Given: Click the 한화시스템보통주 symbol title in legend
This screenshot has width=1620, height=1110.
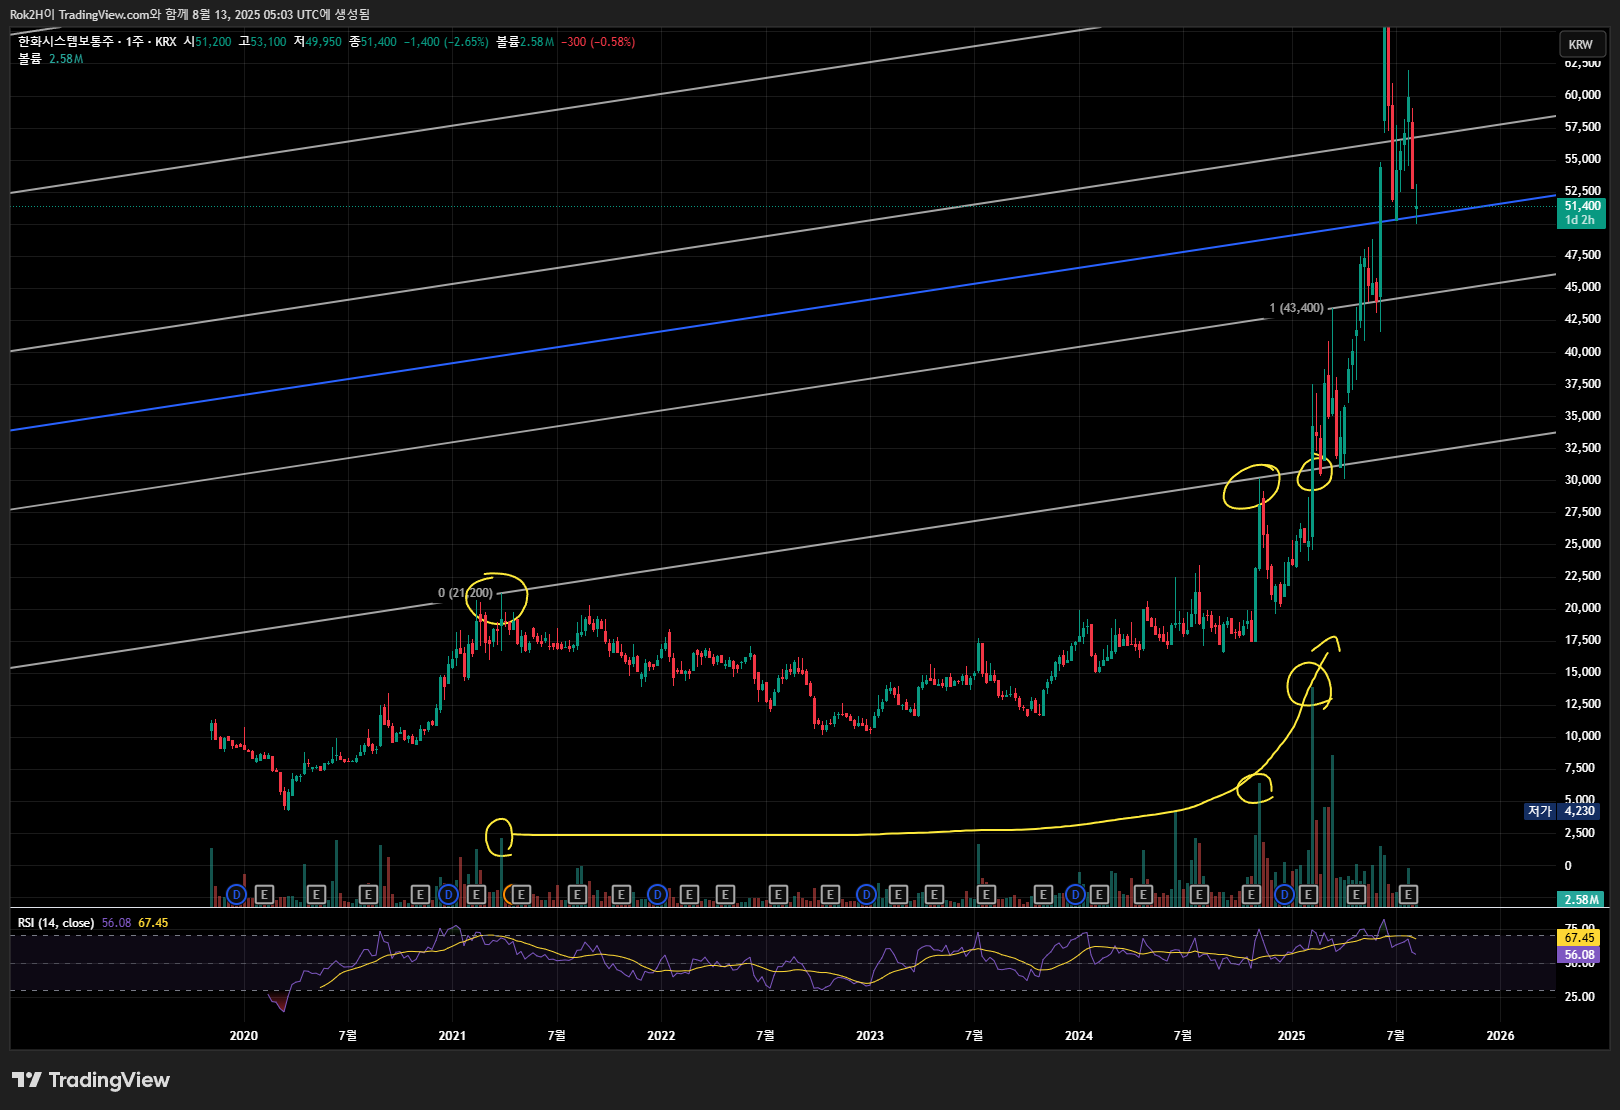Looking at the screenshot, I should pos(66,42).
